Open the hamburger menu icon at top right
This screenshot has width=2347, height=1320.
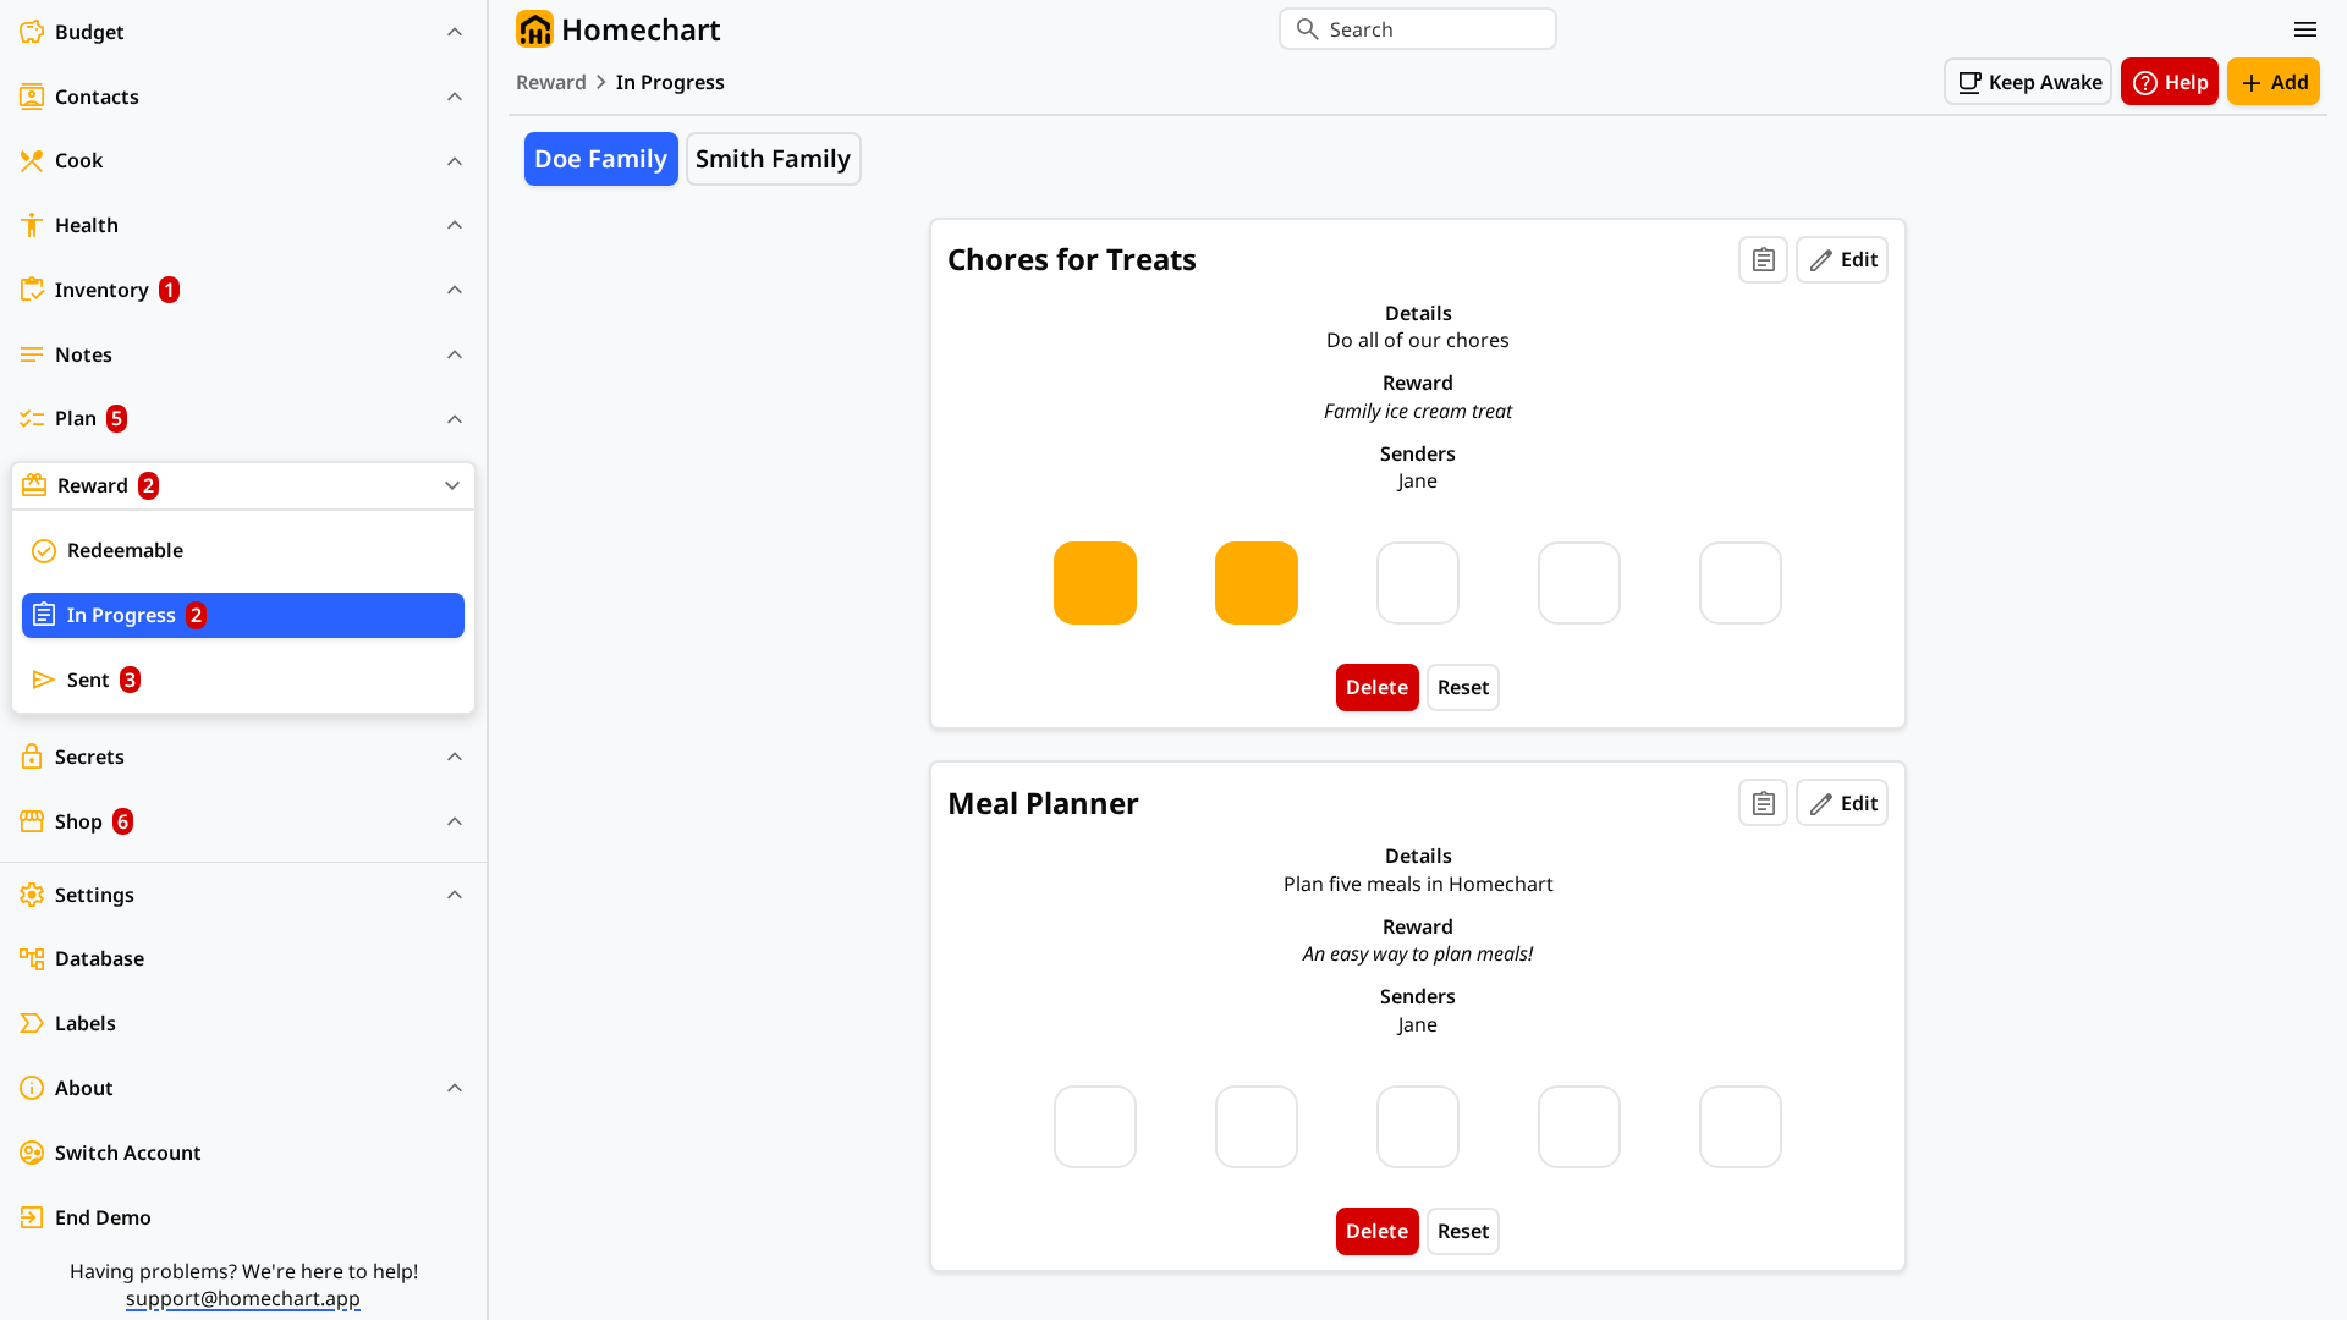2304,30
